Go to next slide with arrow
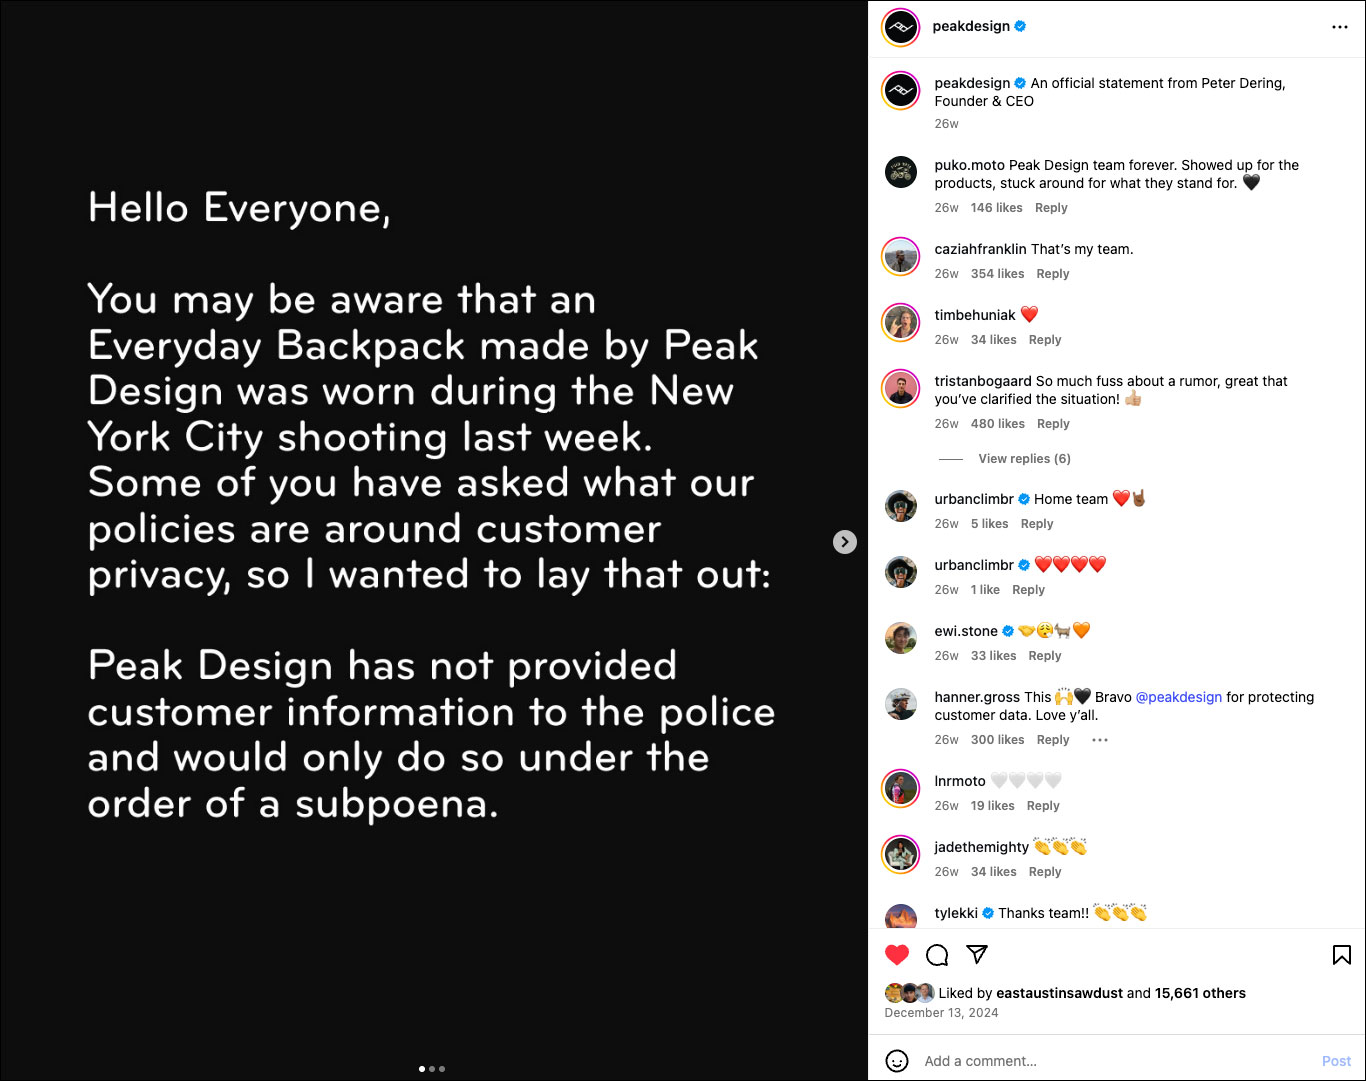 [845, 541]
